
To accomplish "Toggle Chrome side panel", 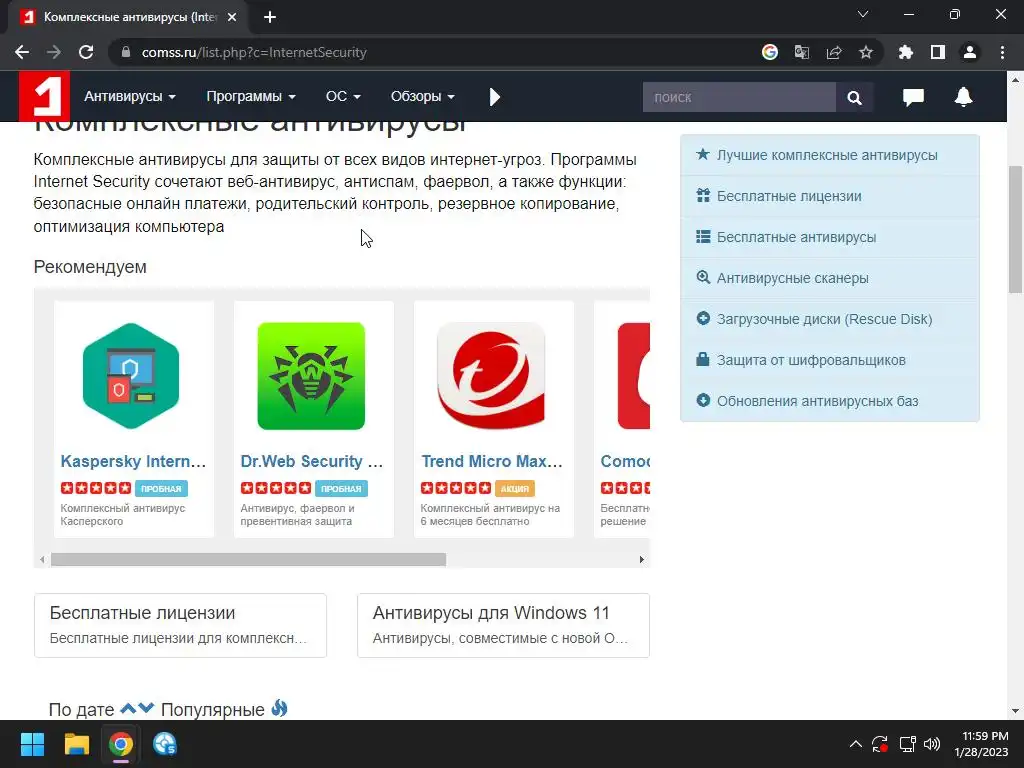I will 938,52.
